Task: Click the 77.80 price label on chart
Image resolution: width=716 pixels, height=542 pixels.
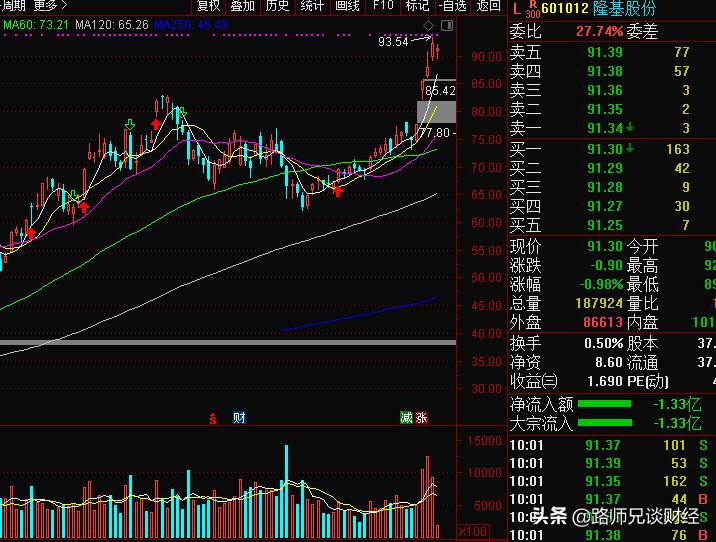Action: (x=435, y=133)
